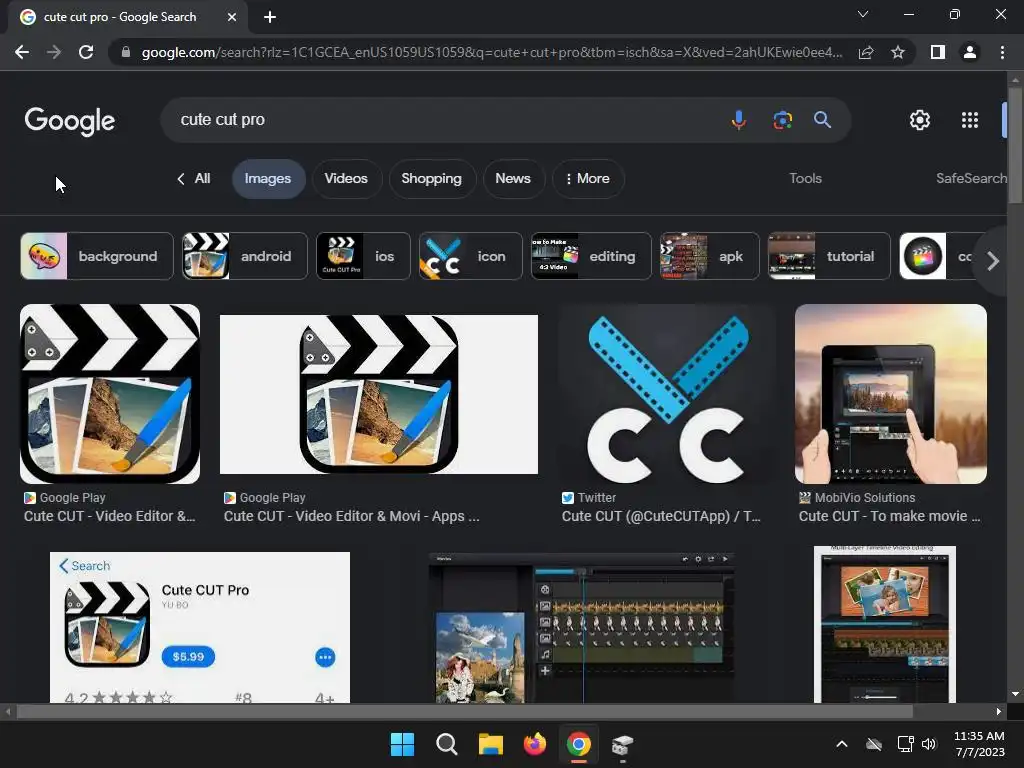Go forward to next page
The image size is (1024, 768).
coord(54,52)
